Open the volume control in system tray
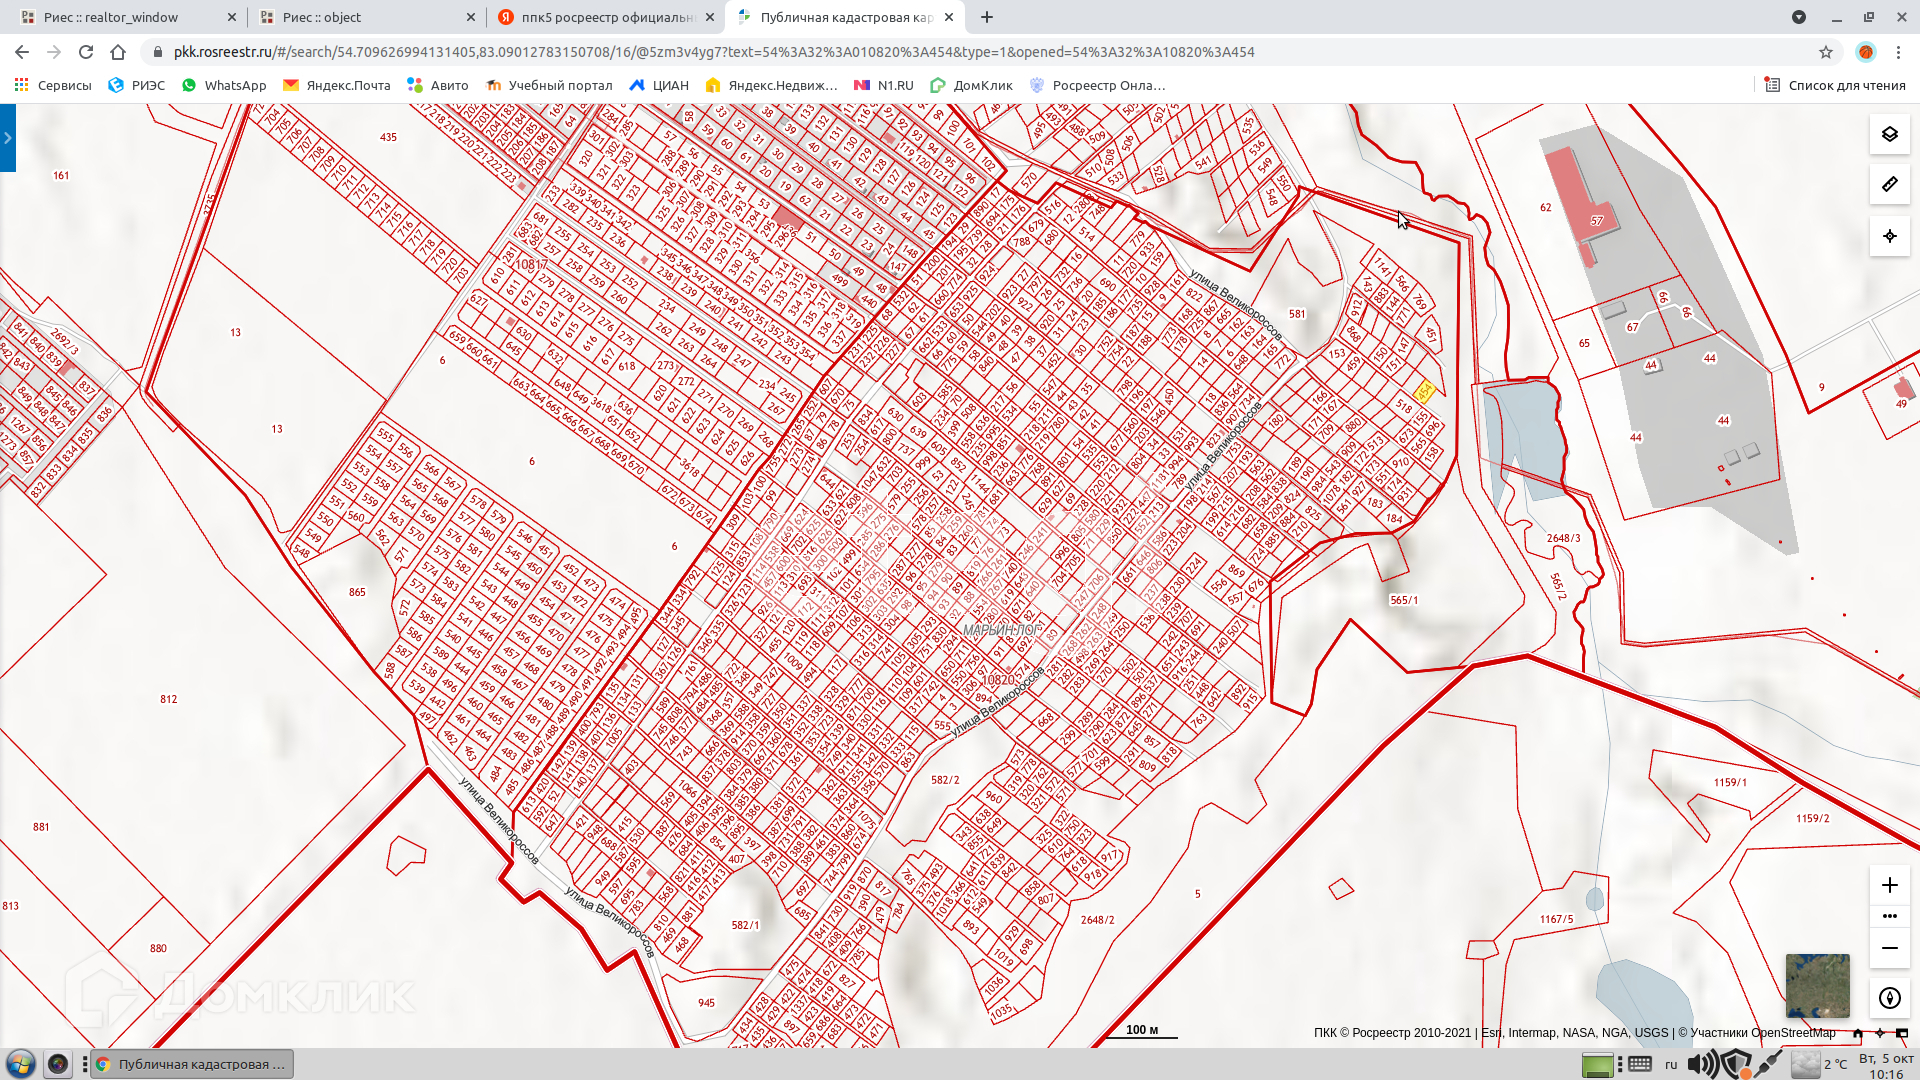Image resolution: width=1920 pixels, height=1080 pixels. click(x=1701, y=1064)
